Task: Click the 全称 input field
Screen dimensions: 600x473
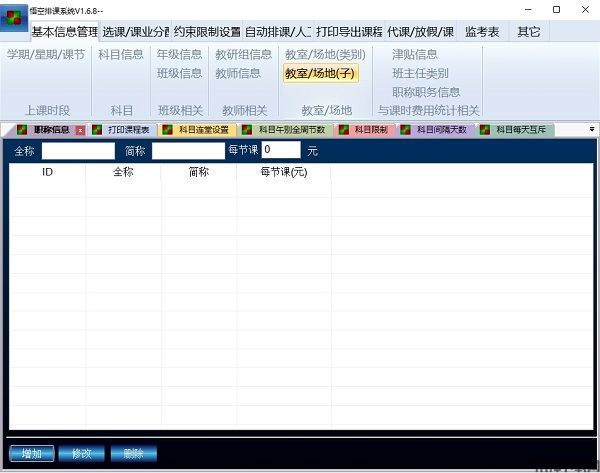Action: pos(78,151)
